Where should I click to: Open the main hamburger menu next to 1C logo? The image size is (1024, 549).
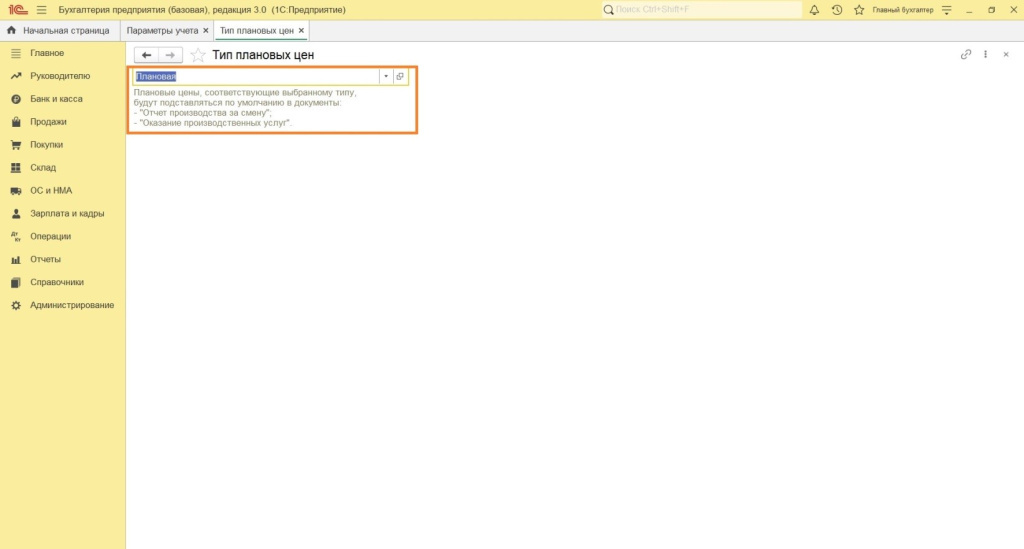(41, 10)
